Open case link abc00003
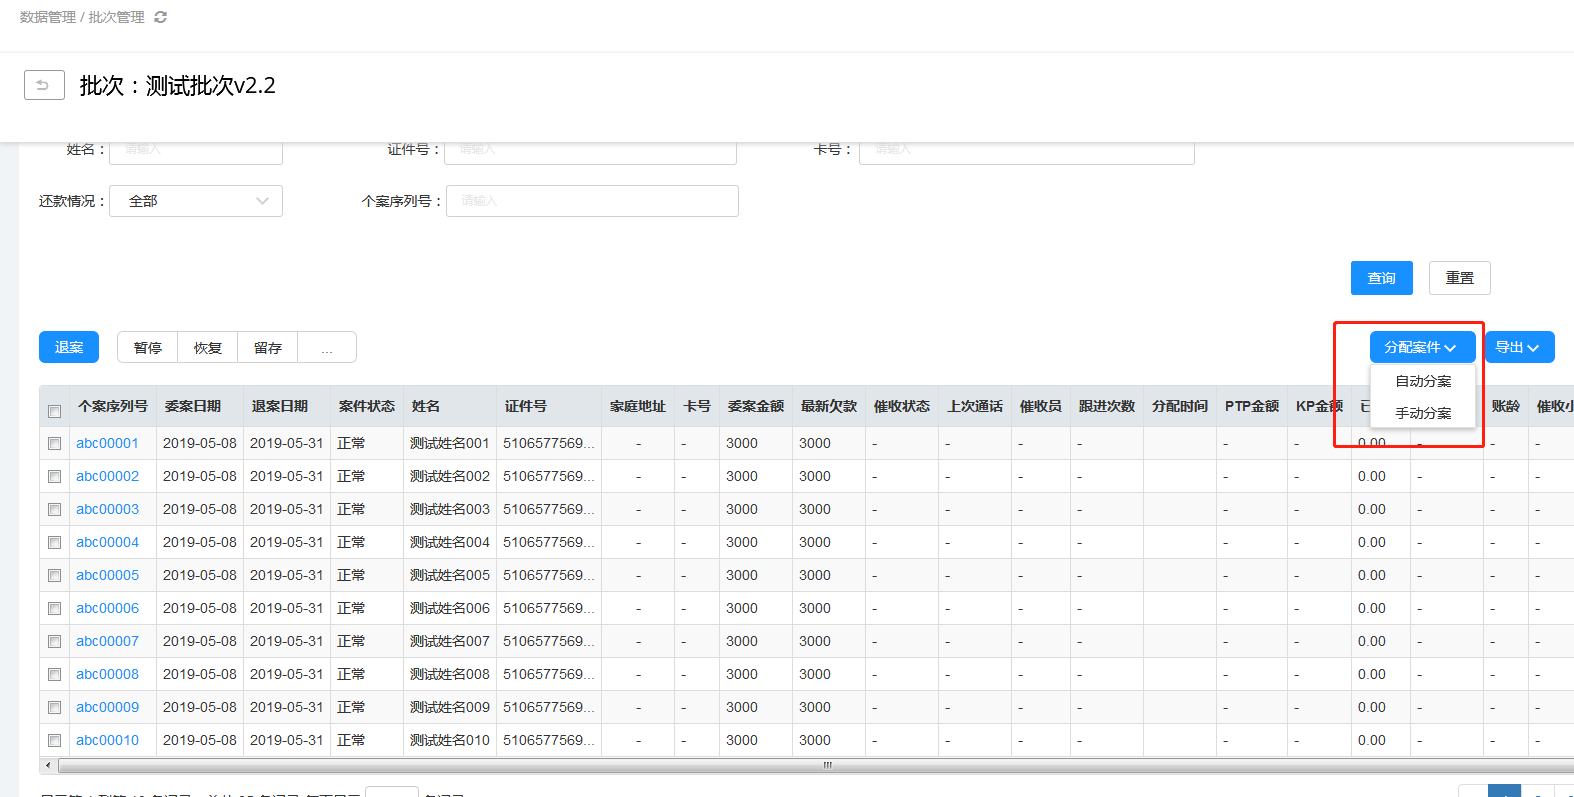Image resolution: width=1574 pixels, height=797 pixels. (108, 509)
